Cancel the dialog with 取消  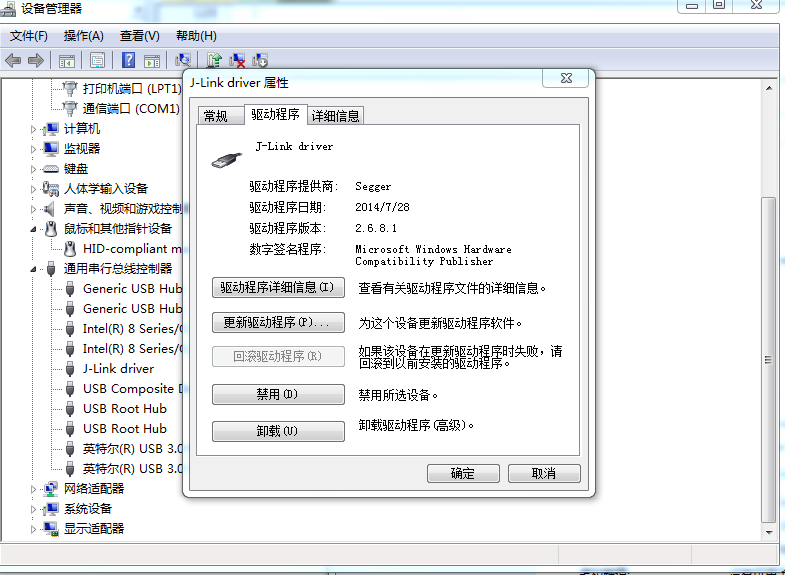pyautogui.click(x=544, y=473)
